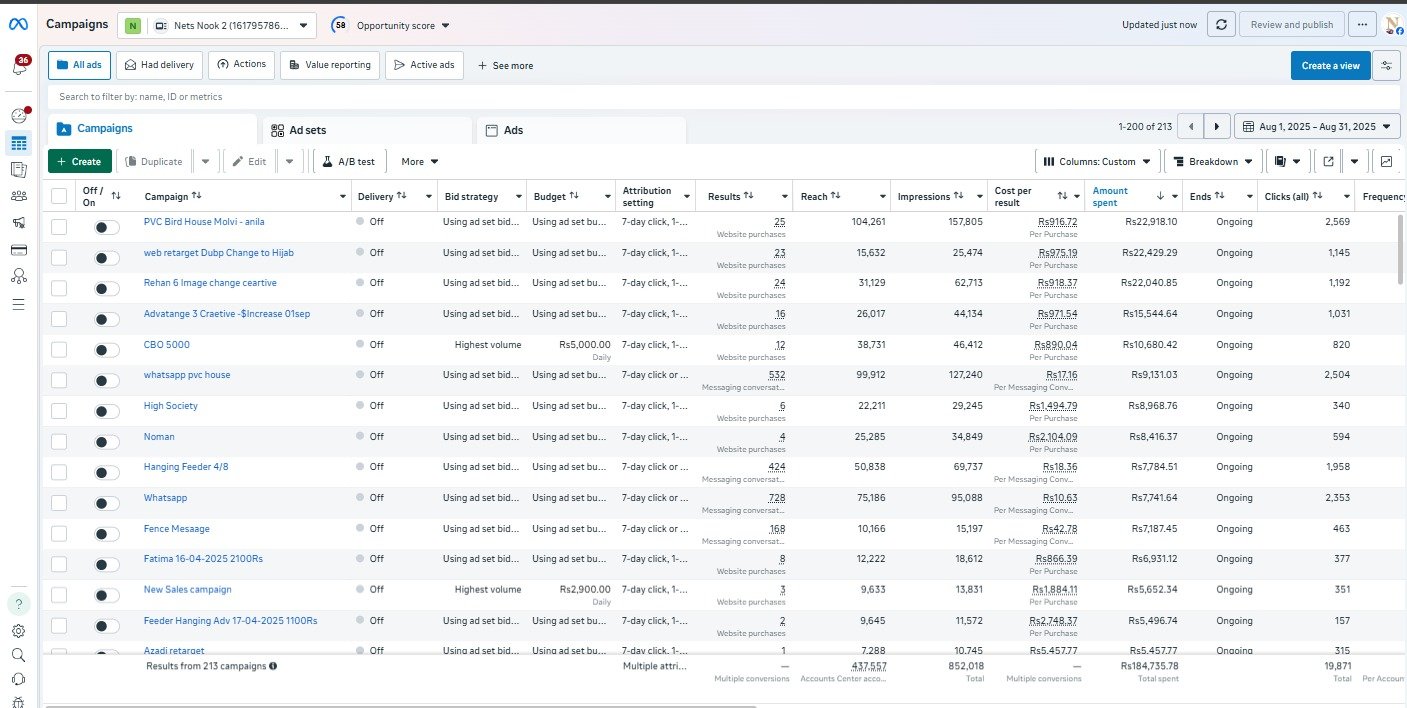Click the refresh data icon
Viewport: 1407px width, 708px height.
(x=1221, y=25)
